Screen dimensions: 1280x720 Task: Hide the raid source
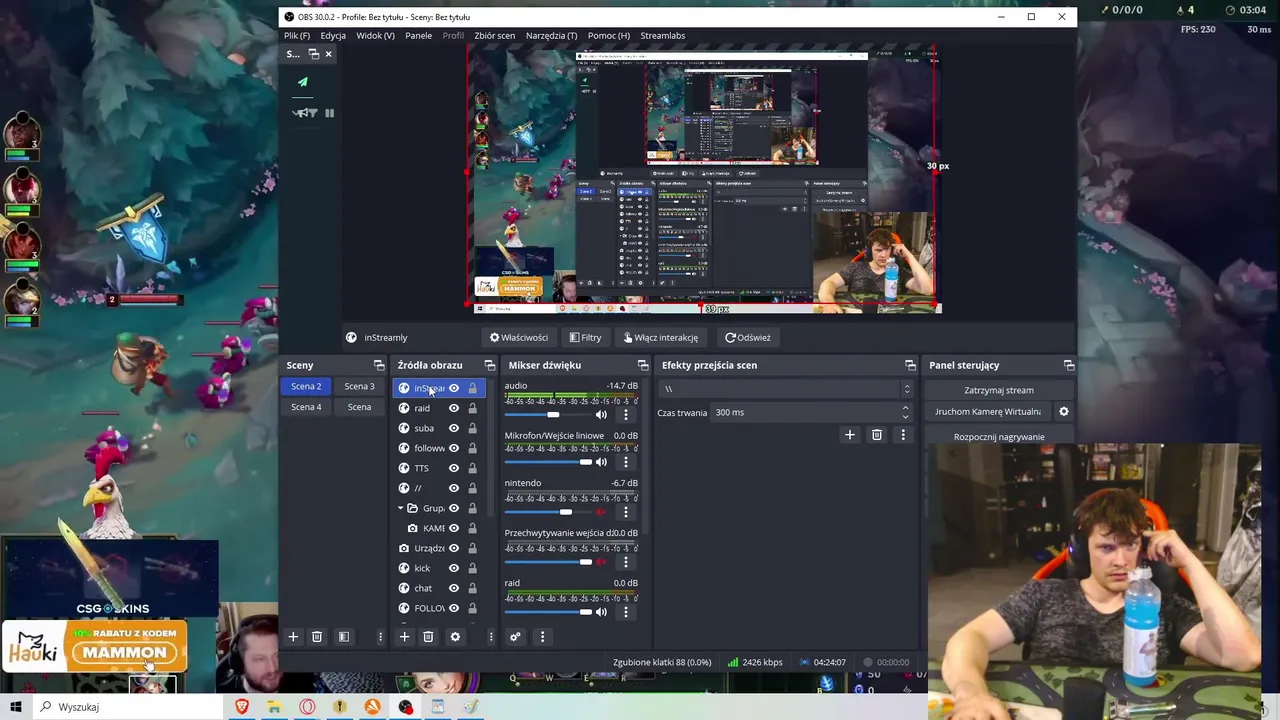454,408
